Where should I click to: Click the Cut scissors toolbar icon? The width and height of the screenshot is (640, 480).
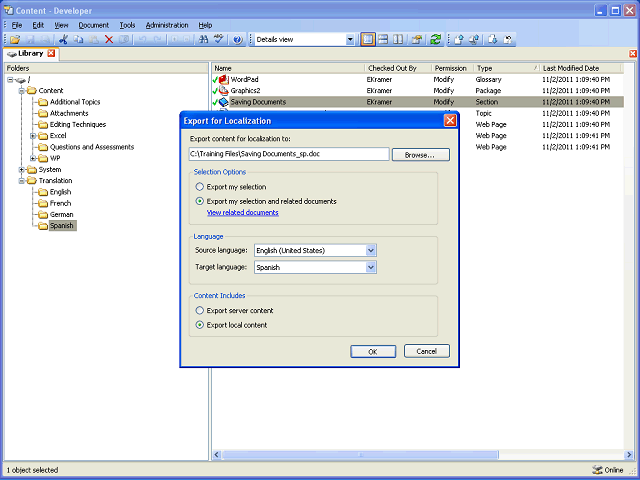(63, 40)
